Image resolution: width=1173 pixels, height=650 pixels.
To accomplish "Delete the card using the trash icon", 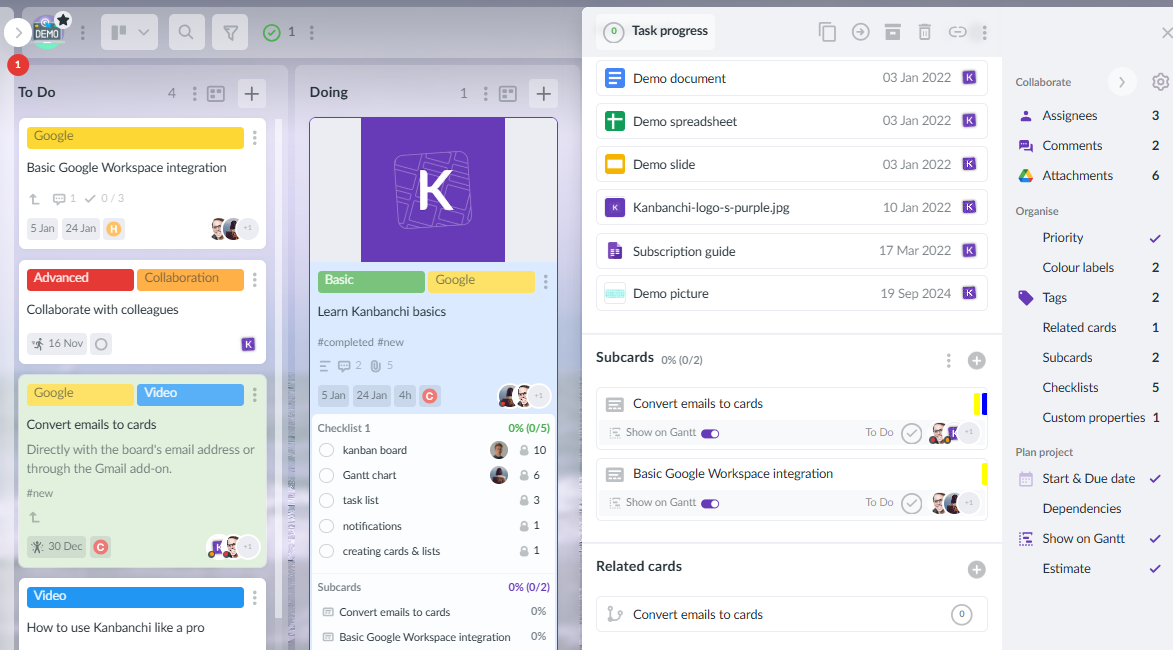I will click(924, 31).
